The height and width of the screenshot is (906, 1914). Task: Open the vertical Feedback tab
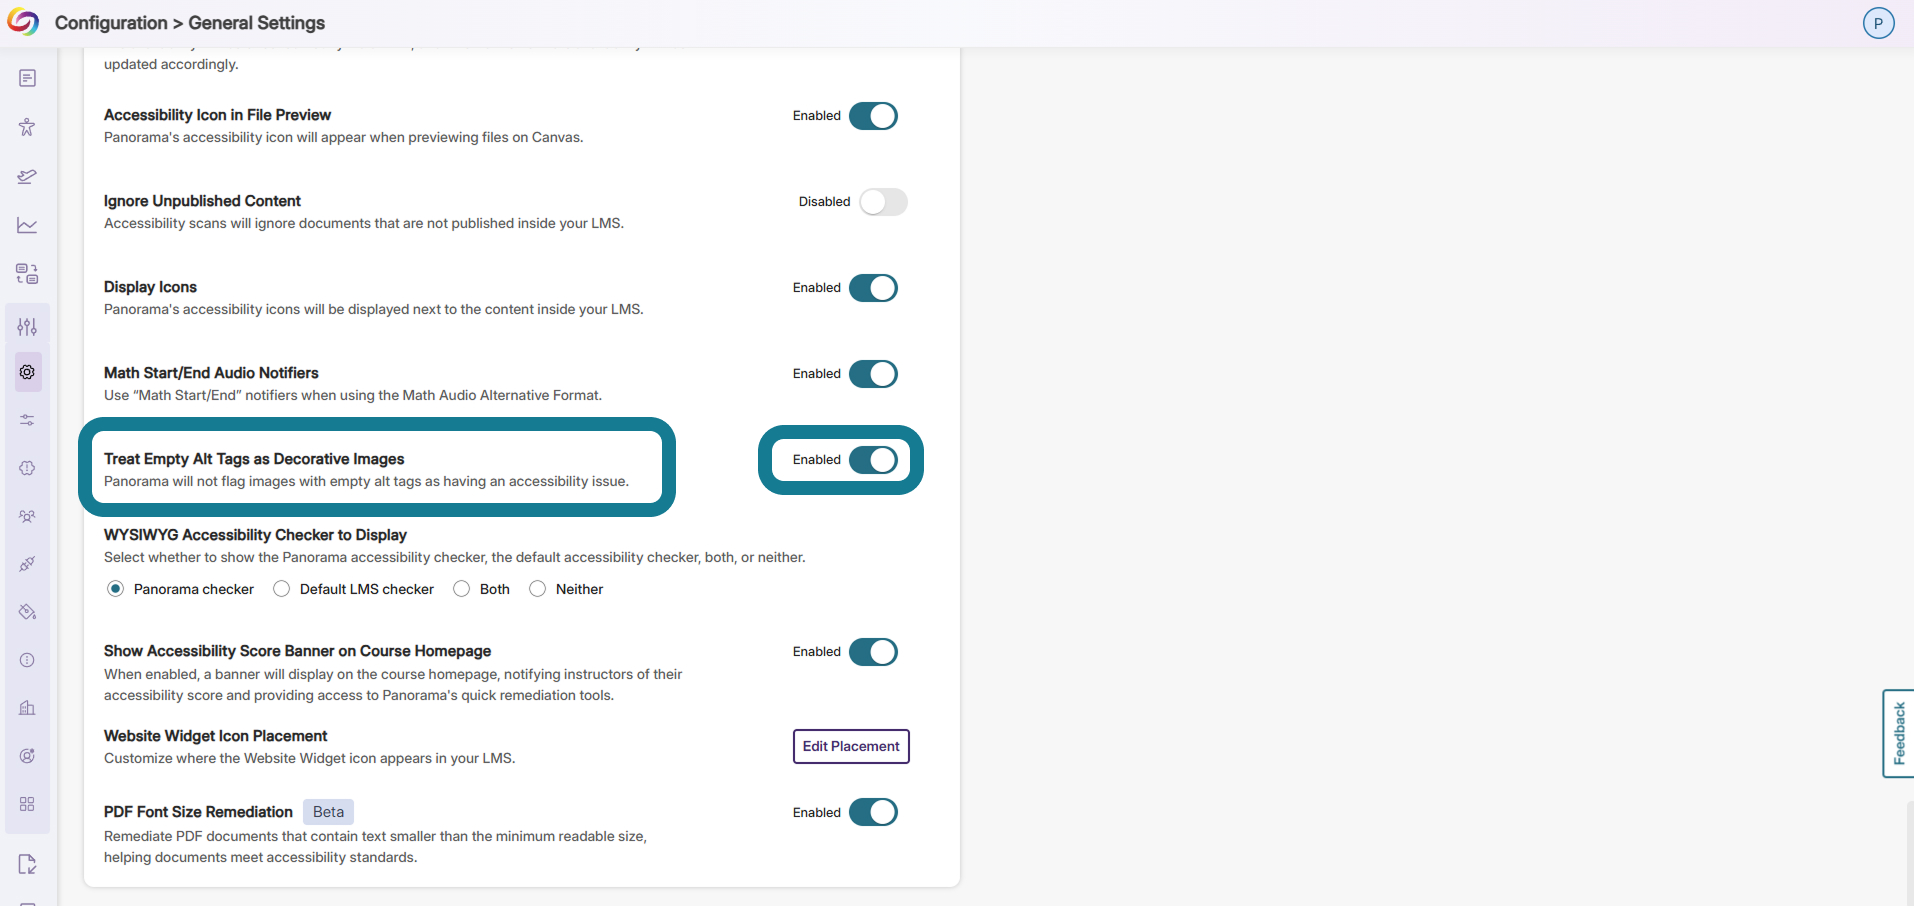point(1898,733)
